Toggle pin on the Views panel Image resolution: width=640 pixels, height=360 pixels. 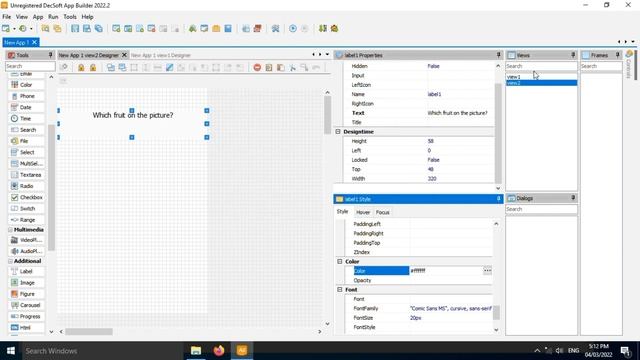[x=573, y=55]
